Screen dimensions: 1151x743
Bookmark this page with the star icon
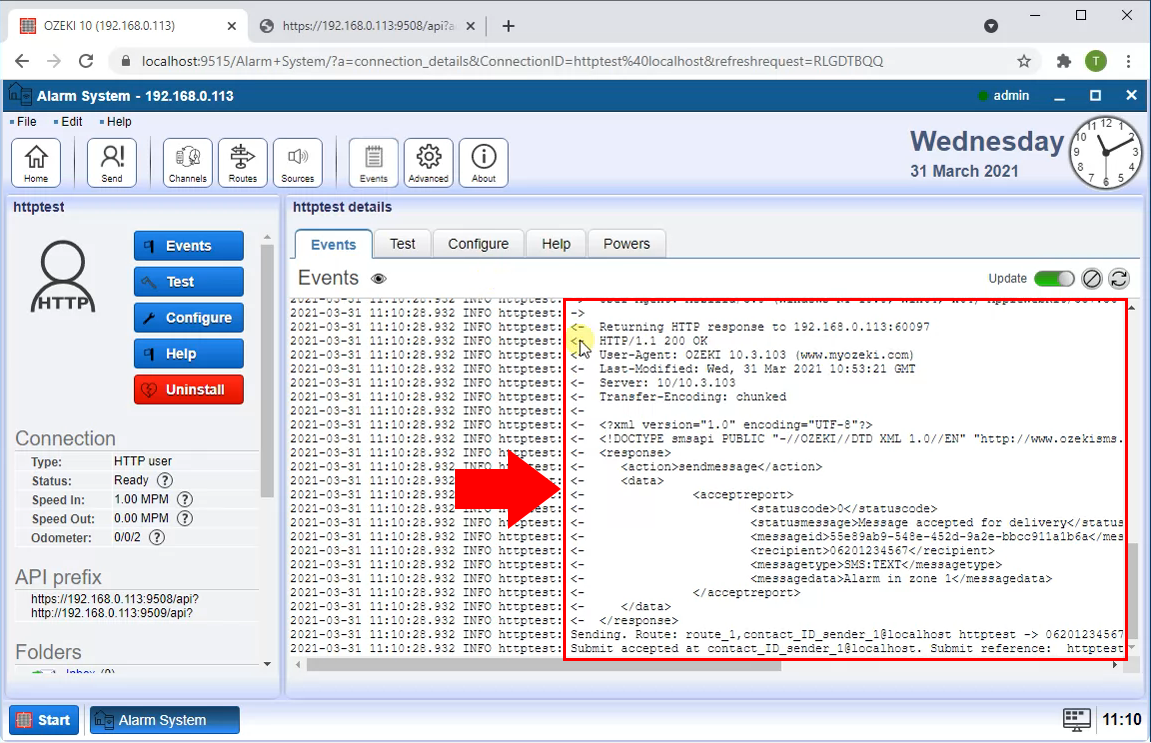pyautogui.click(x=1024, y=61)
